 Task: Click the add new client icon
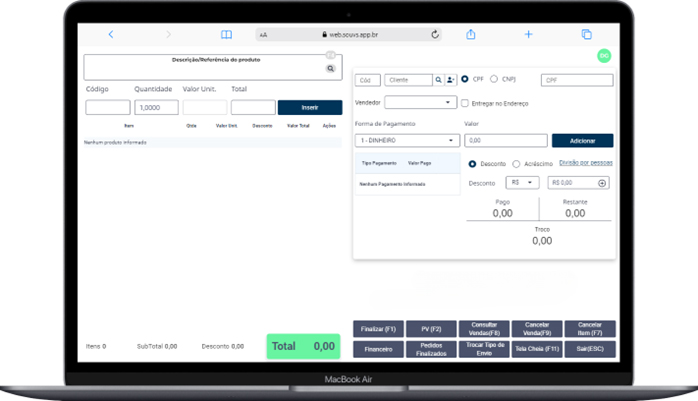[x=450, y=80]
